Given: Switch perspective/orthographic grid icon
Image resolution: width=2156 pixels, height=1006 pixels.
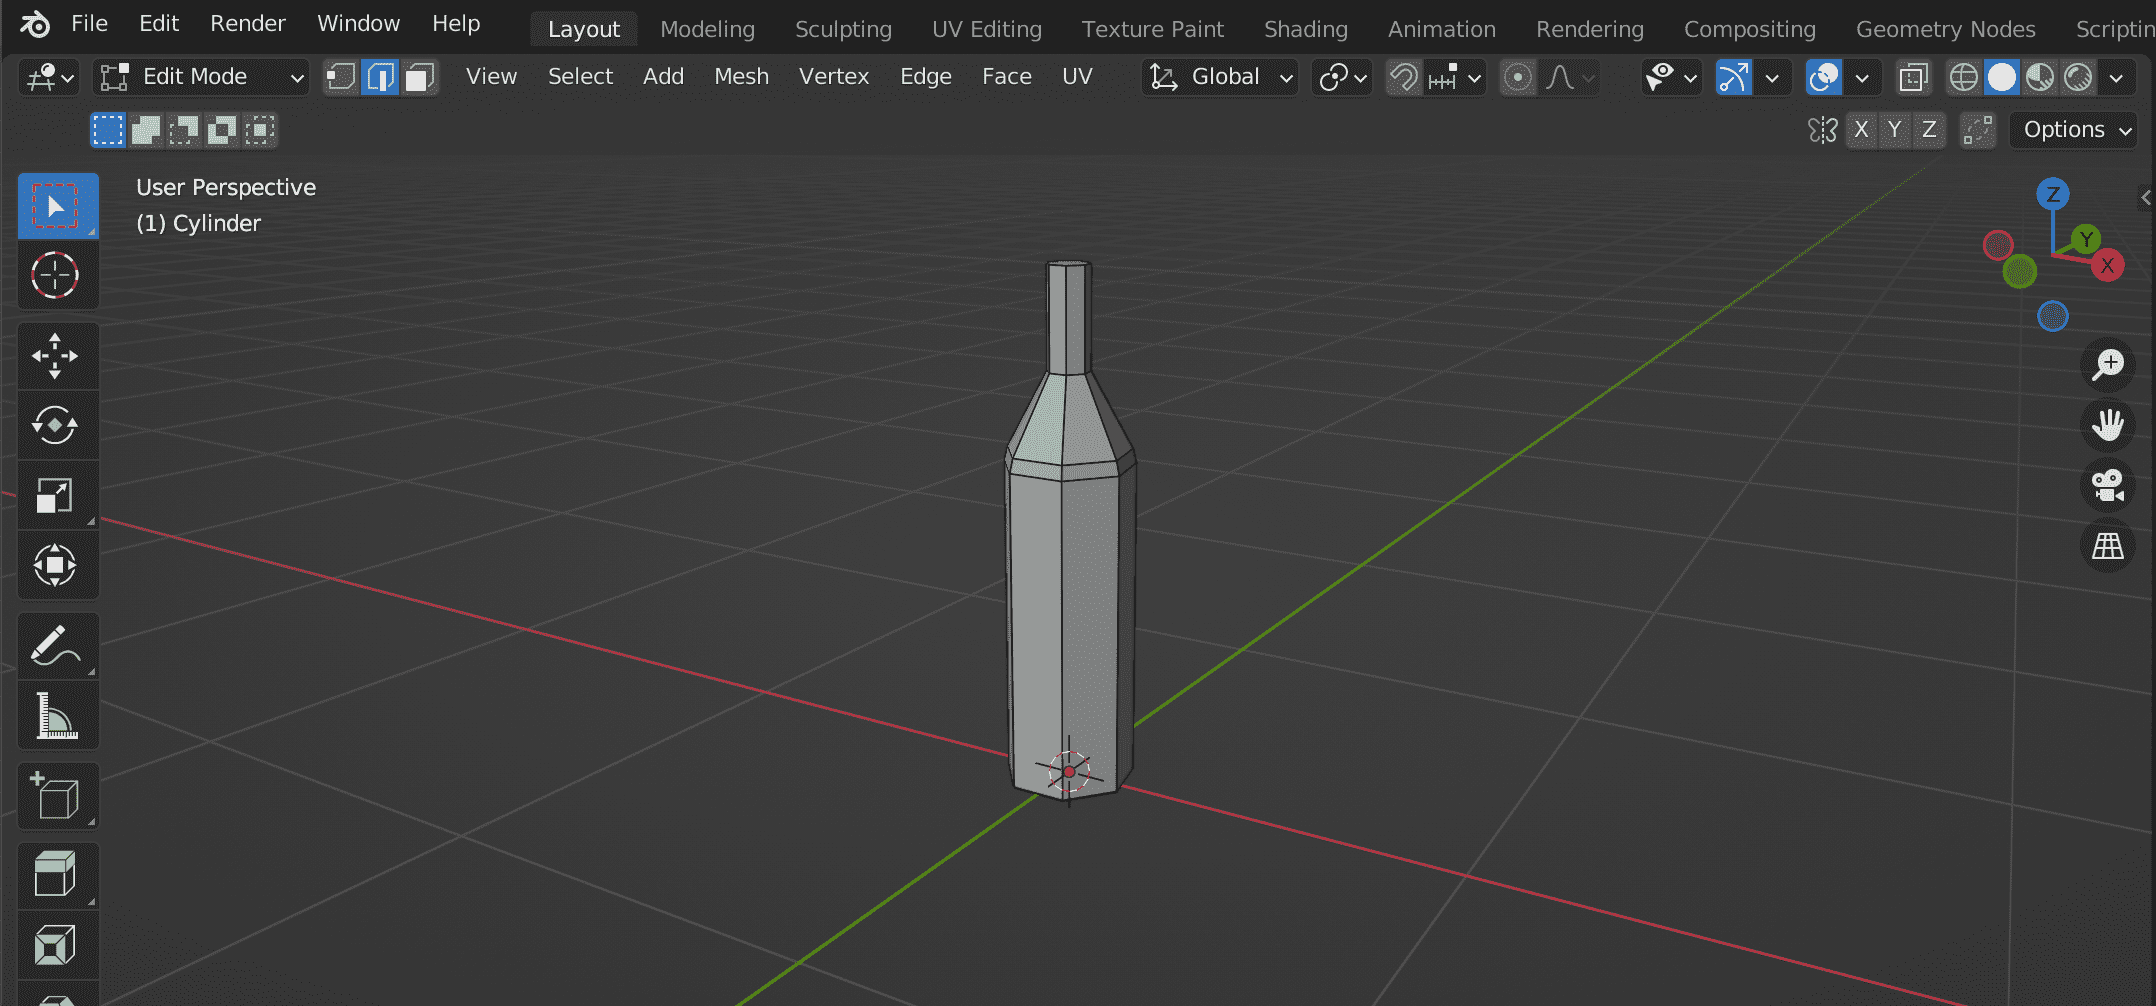Looking at the screenshot, I should (x=2108, y=546).
